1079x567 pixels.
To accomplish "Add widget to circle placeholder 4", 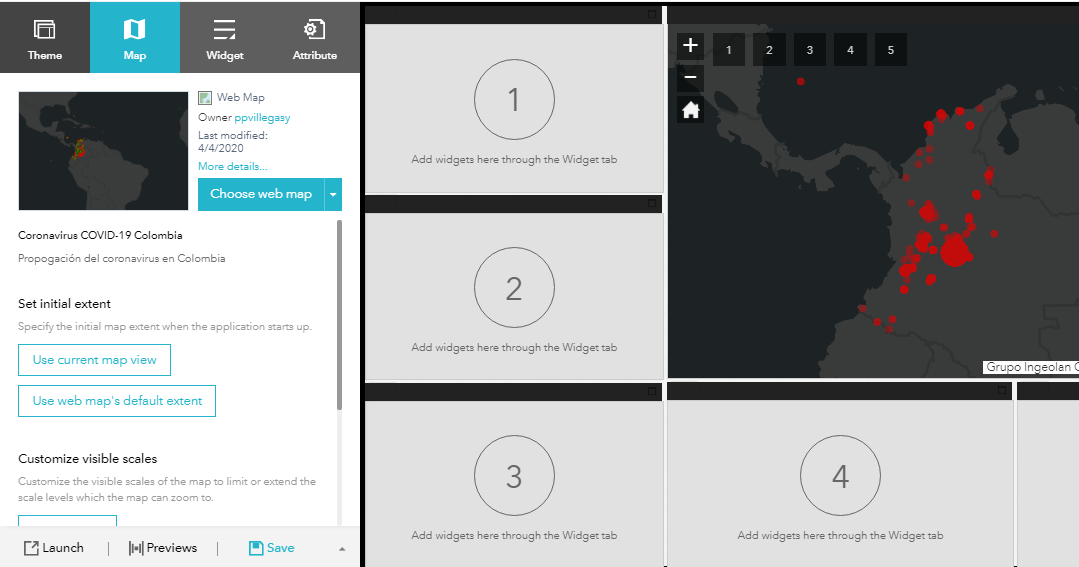I will (x=840, y=475).
